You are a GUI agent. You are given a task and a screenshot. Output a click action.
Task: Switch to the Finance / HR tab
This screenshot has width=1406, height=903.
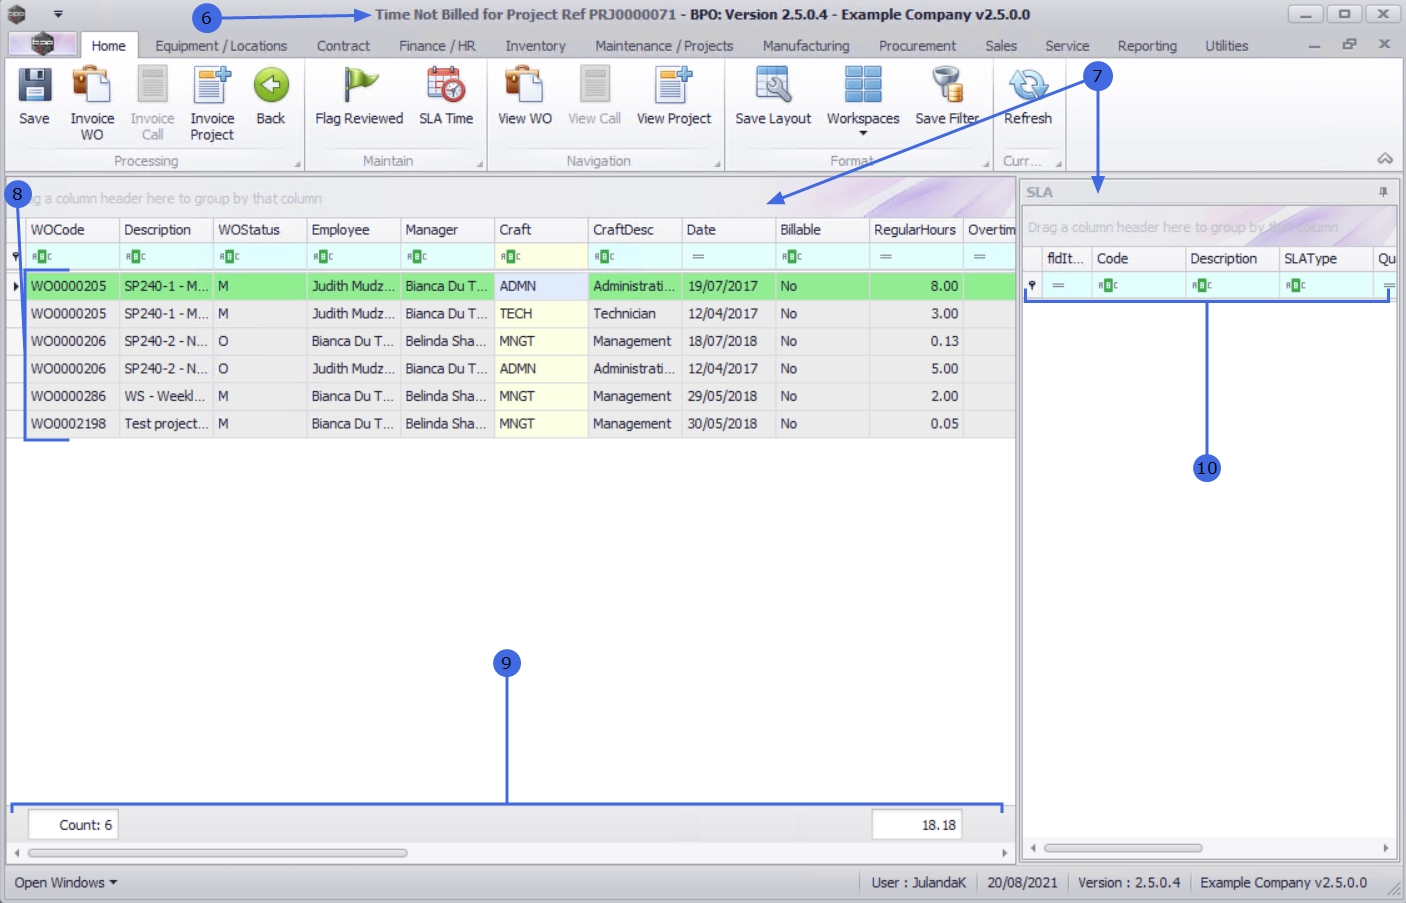point(437,46)
